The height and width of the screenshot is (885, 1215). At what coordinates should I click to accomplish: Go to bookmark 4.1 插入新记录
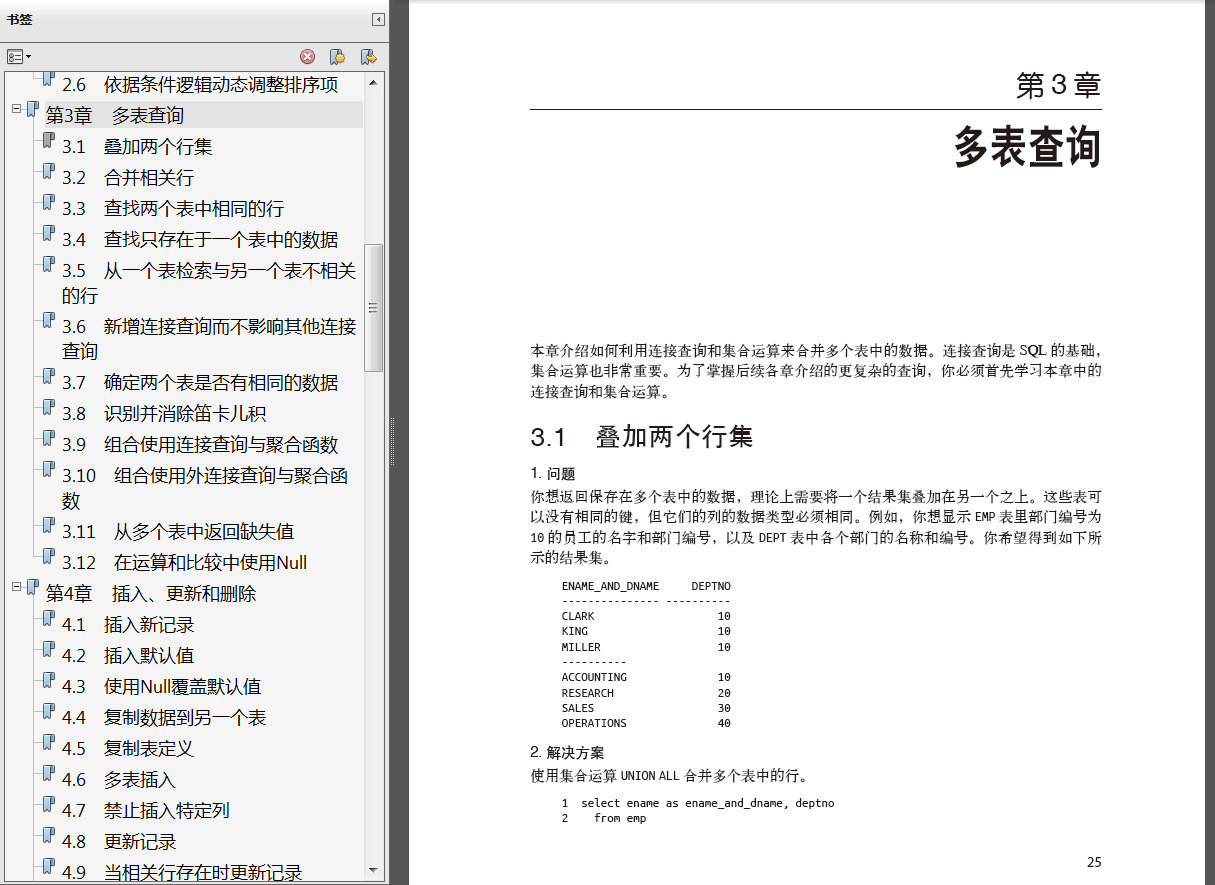[128, 625]
